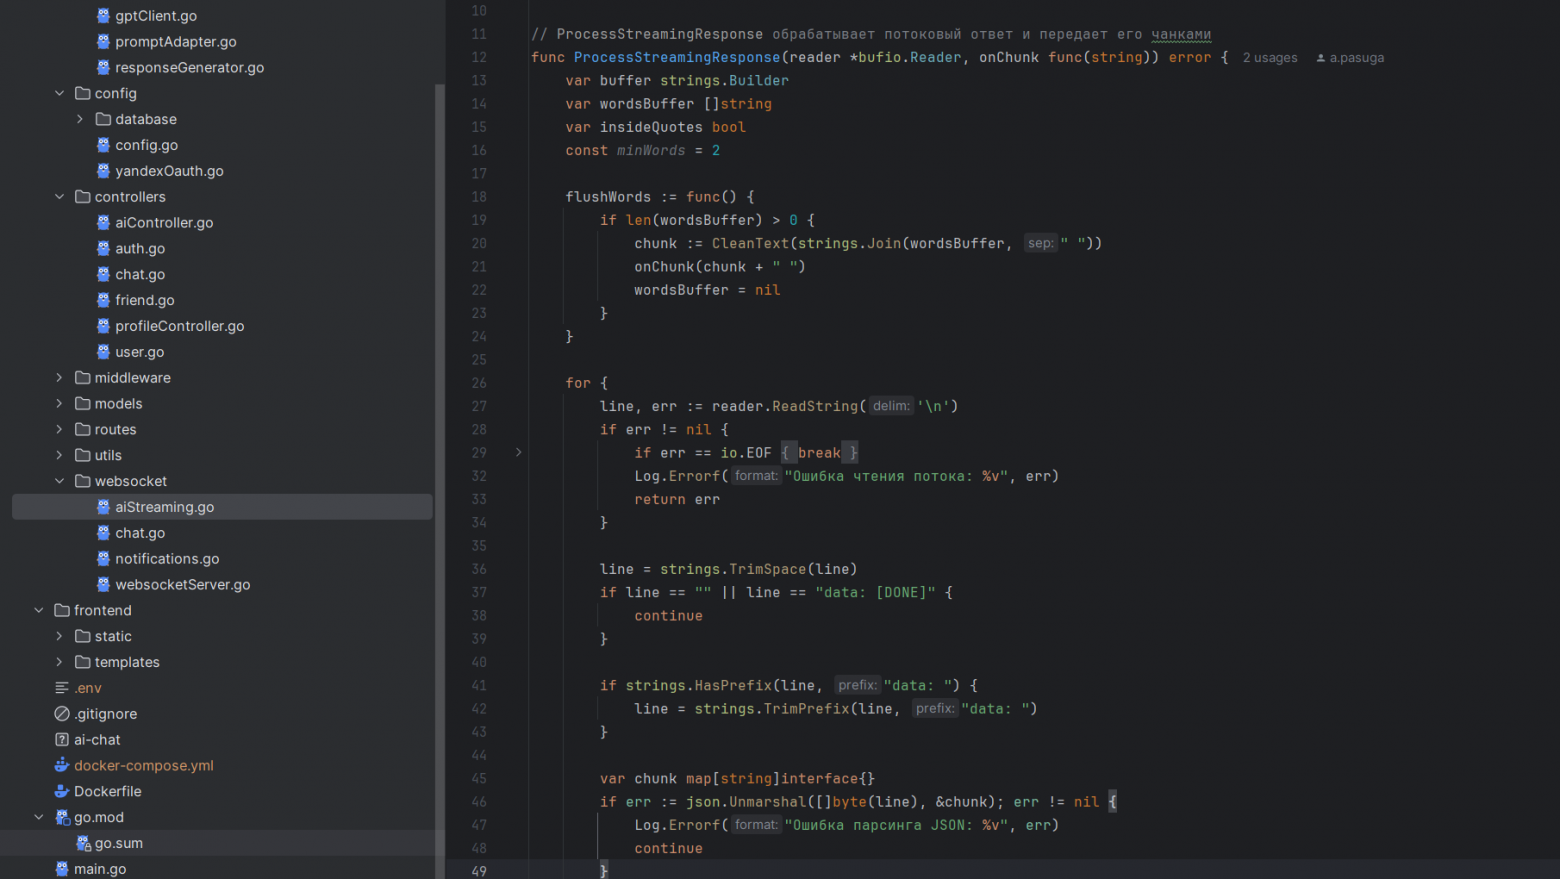Click the Docker icon beside Dockerfile

pyautogui.click(x=62, y=791)
